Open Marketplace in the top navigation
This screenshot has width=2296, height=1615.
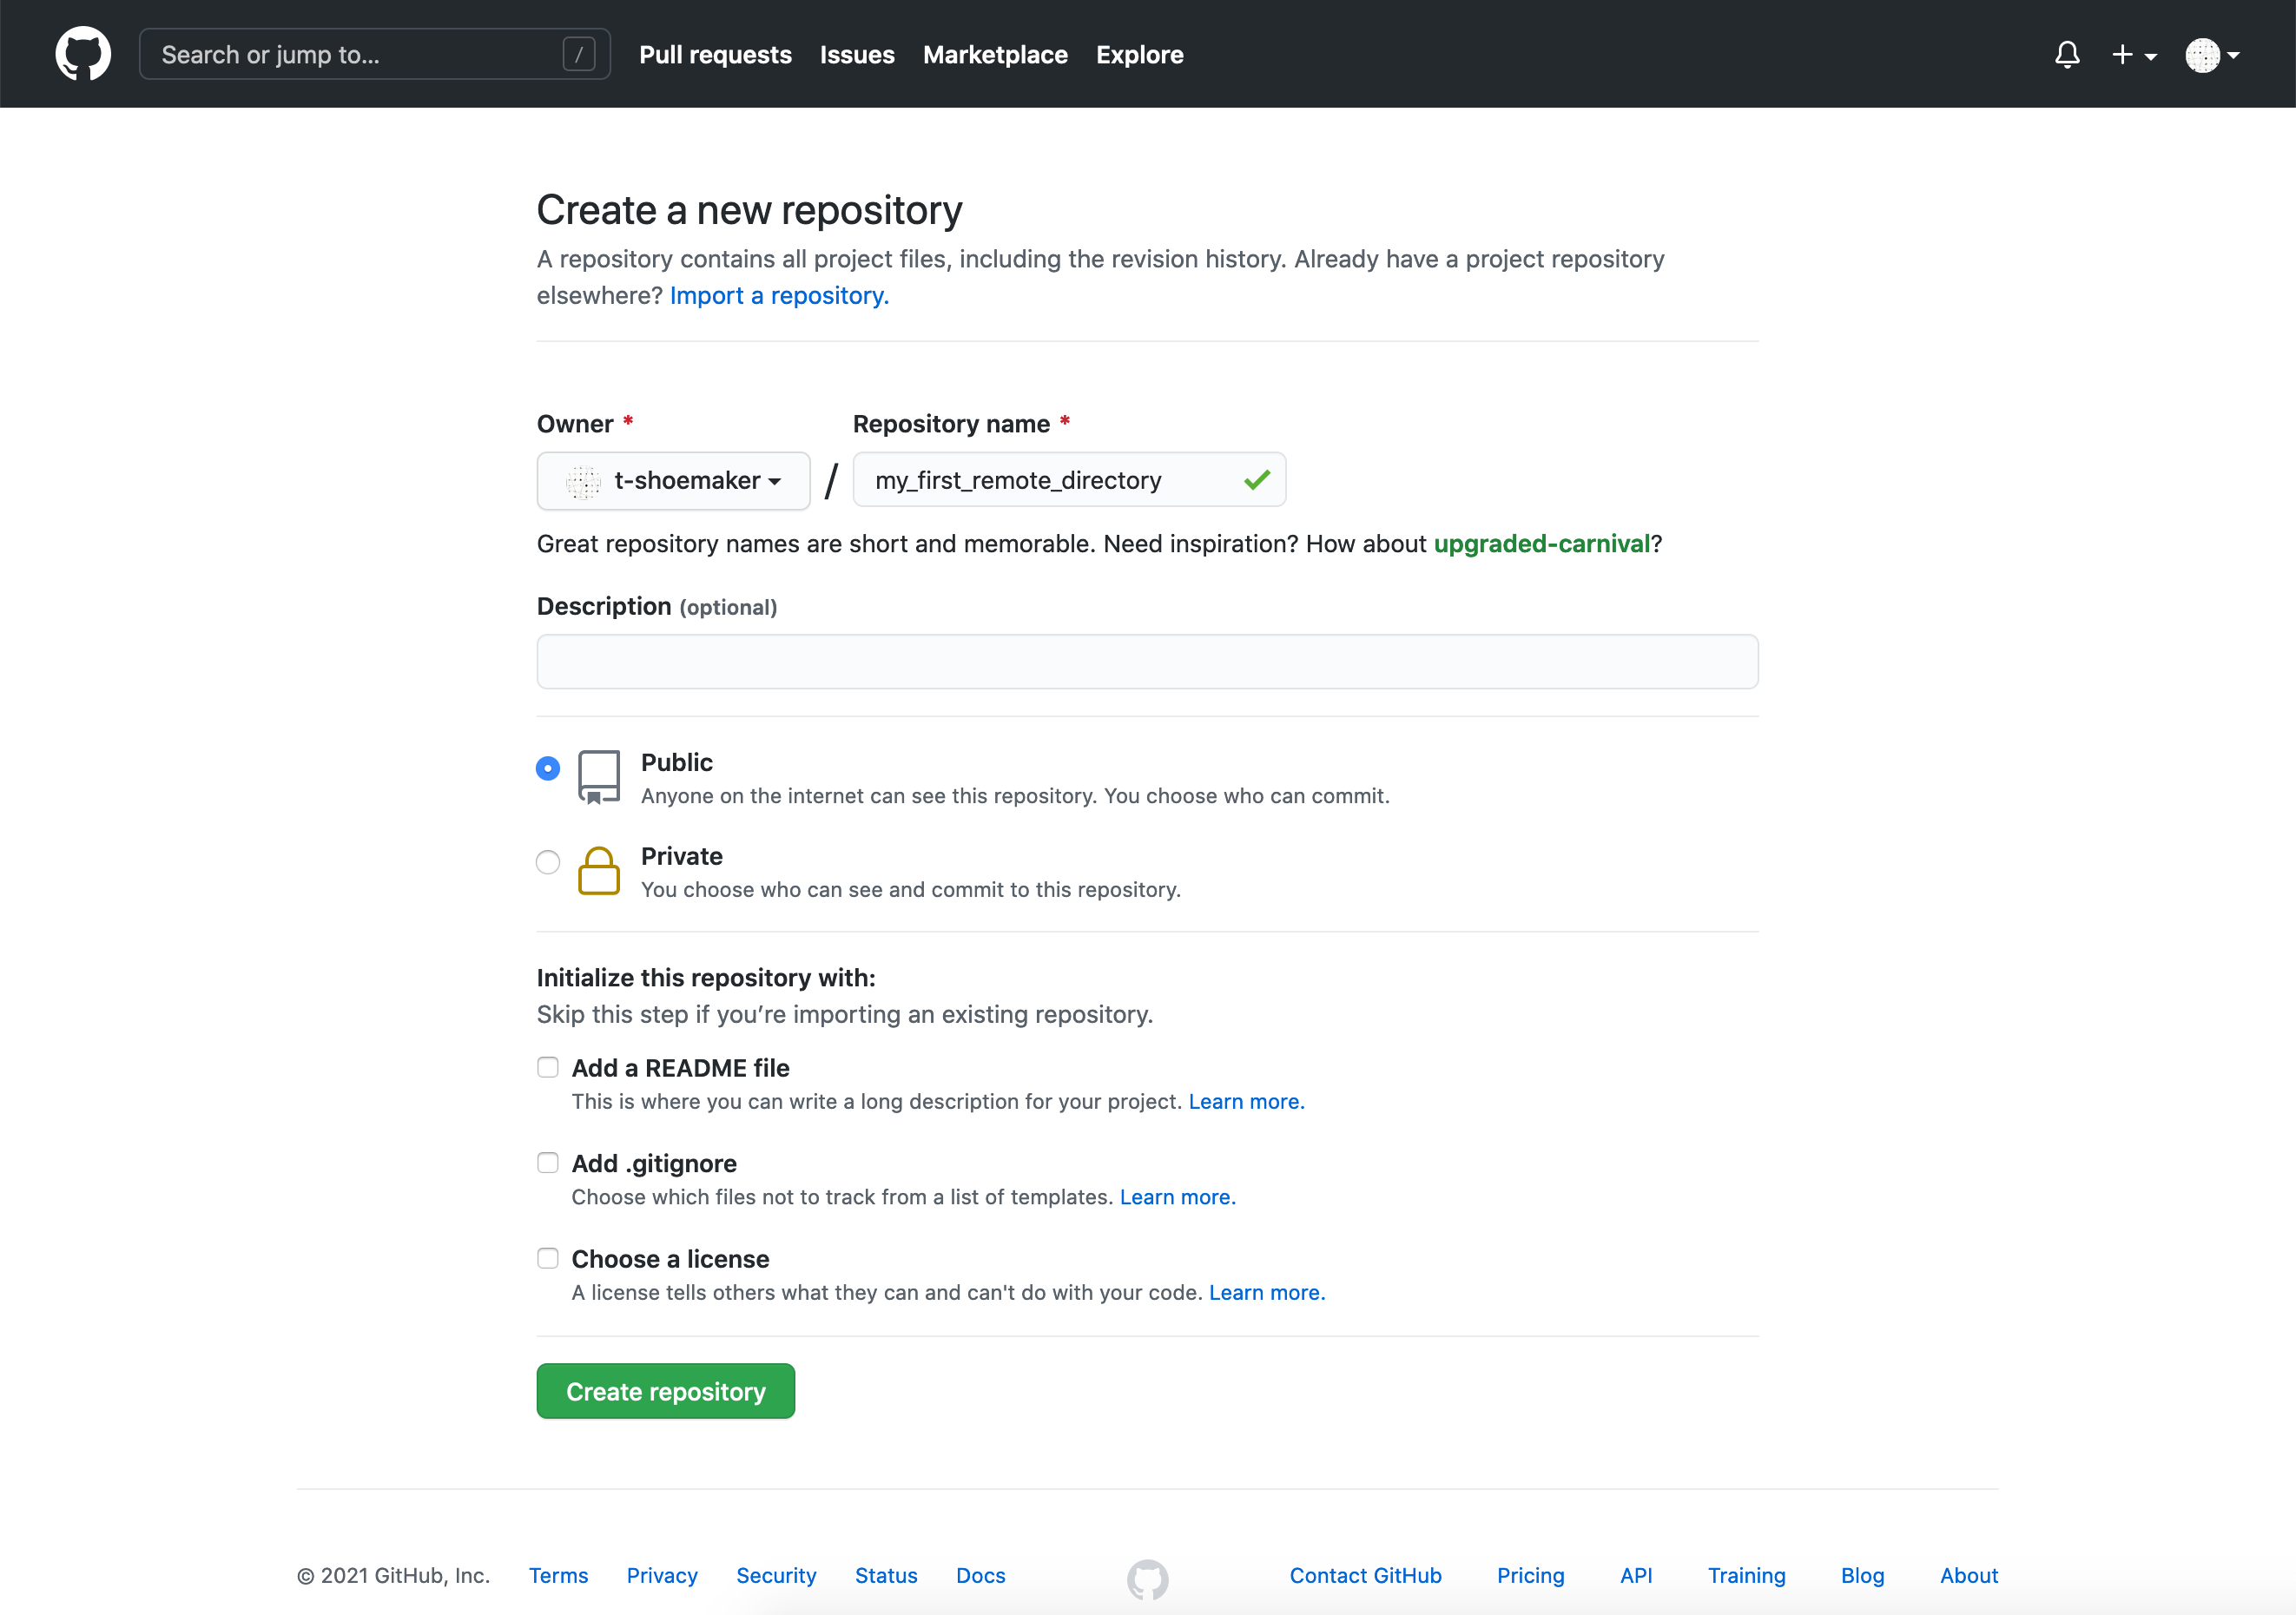995,55
